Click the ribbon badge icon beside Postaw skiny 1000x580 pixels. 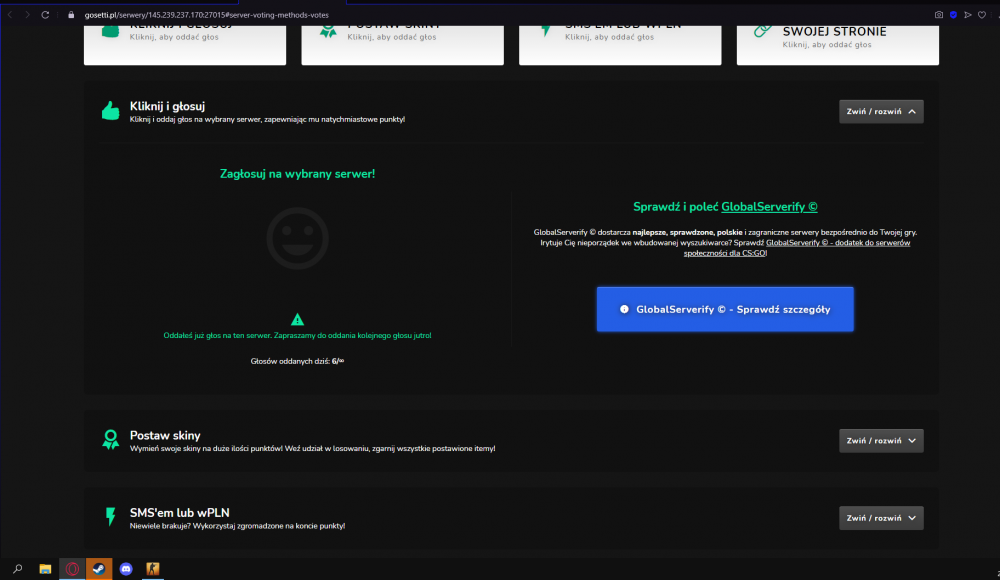click(x=110, y=440)
